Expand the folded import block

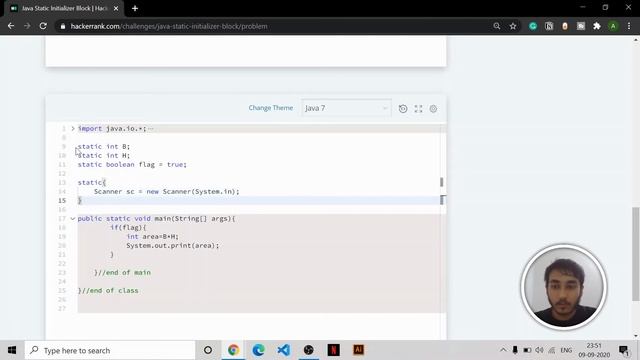(x=73, y=129)
